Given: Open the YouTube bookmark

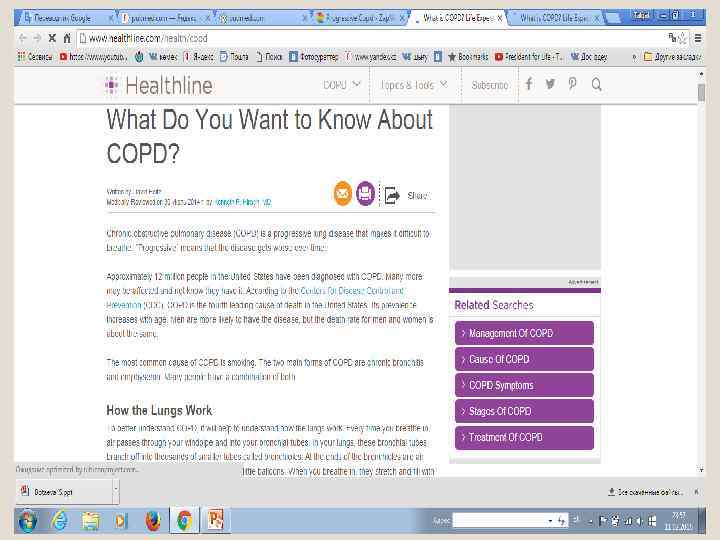Looking at the screenshot, I should (93, 57).
